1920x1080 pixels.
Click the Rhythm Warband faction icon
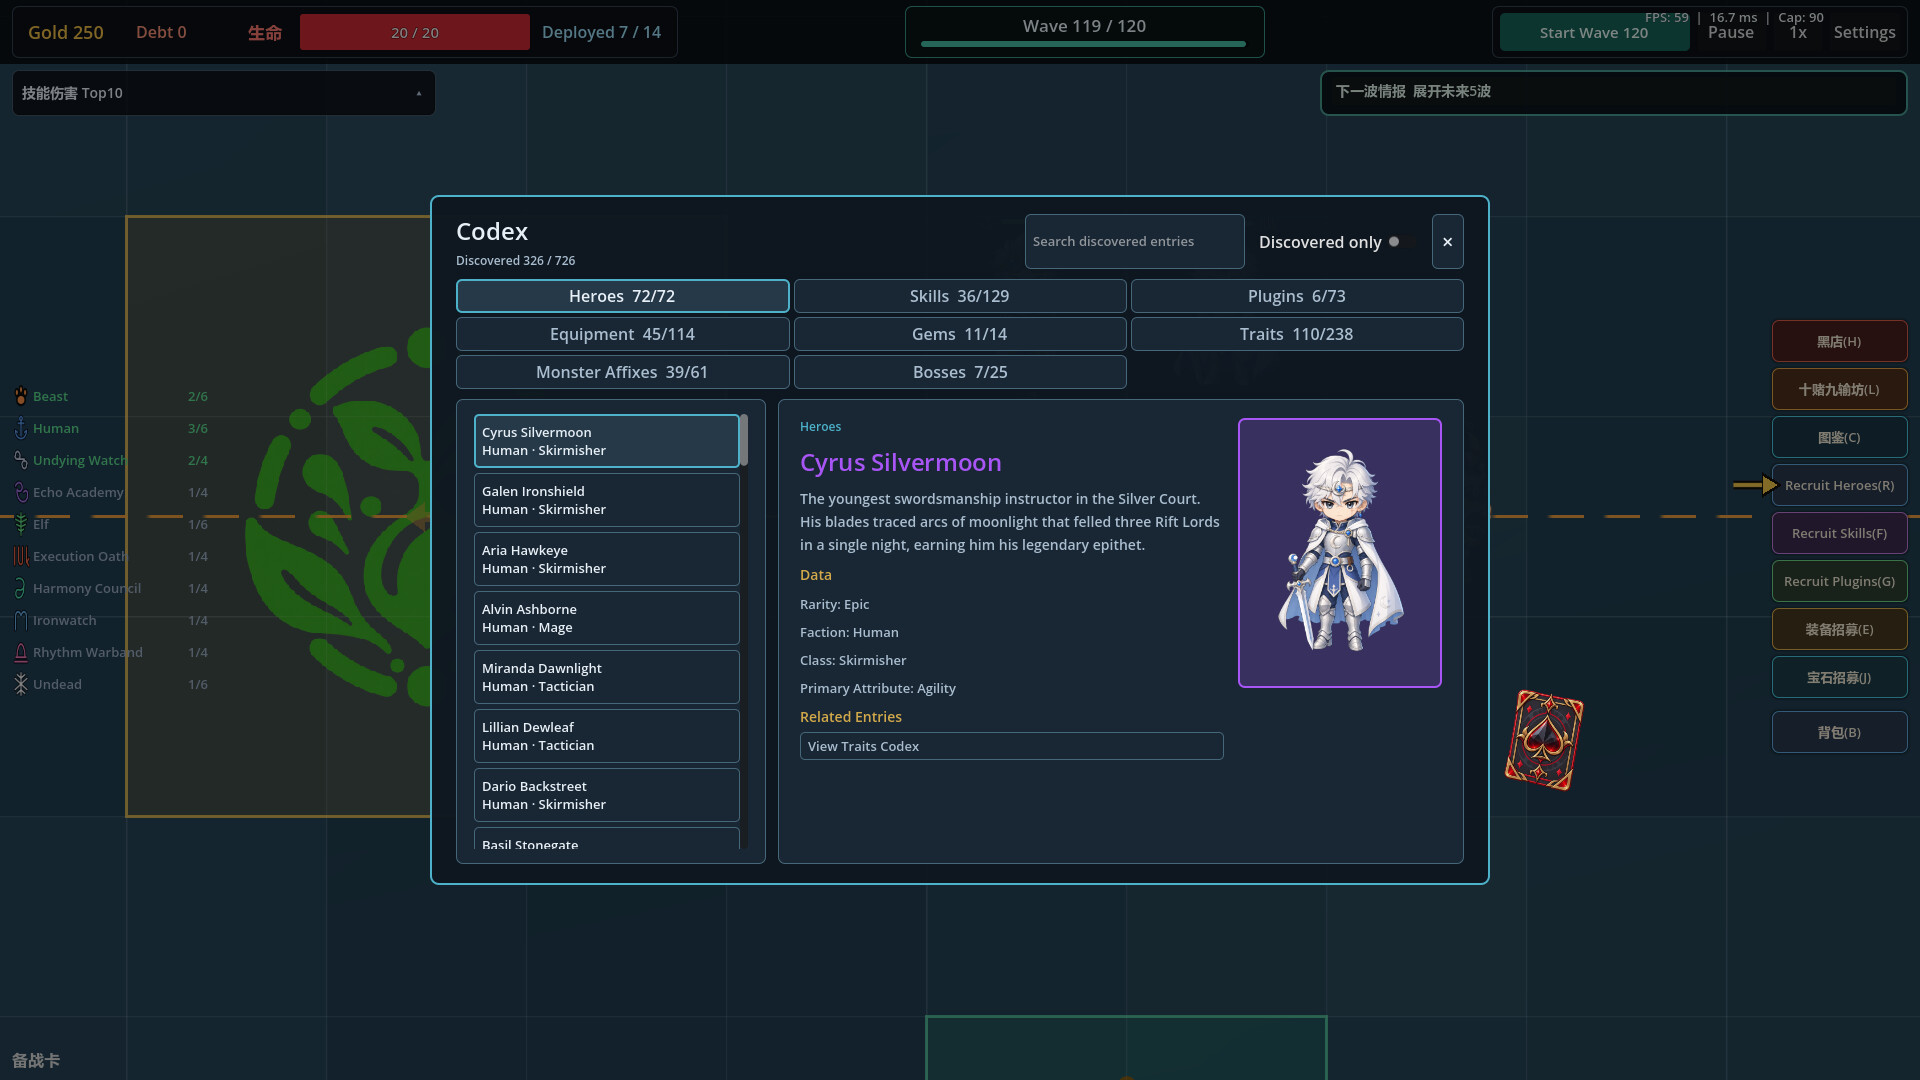[21, 652]
